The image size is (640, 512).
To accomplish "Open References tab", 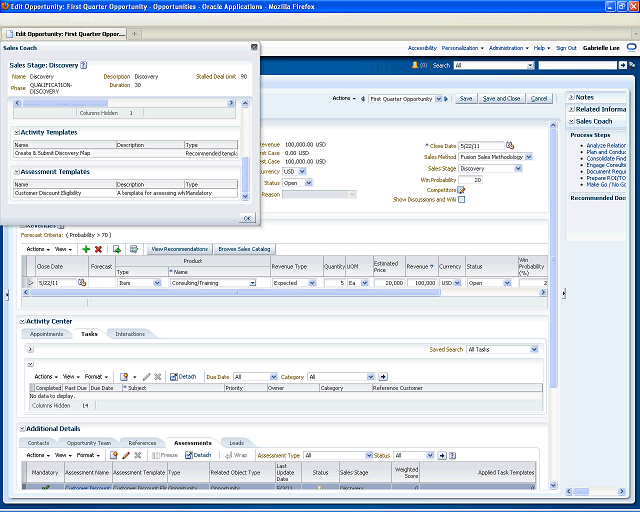I will [142, 443].
